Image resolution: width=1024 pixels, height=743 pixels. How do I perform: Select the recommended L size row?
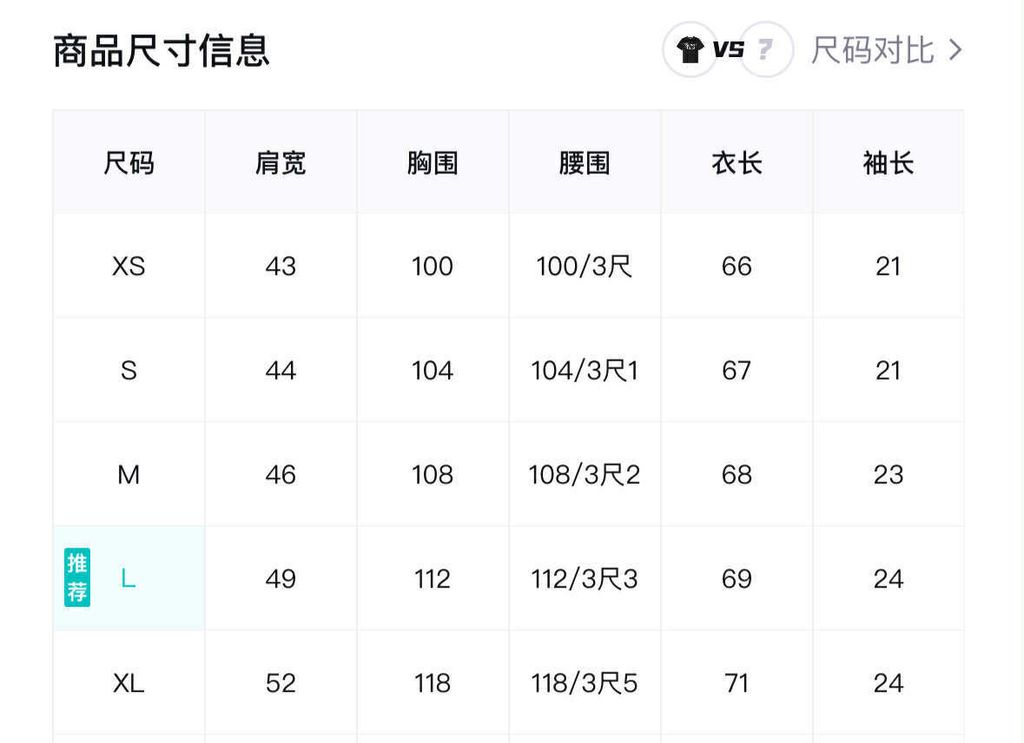(x=128, y=579)
